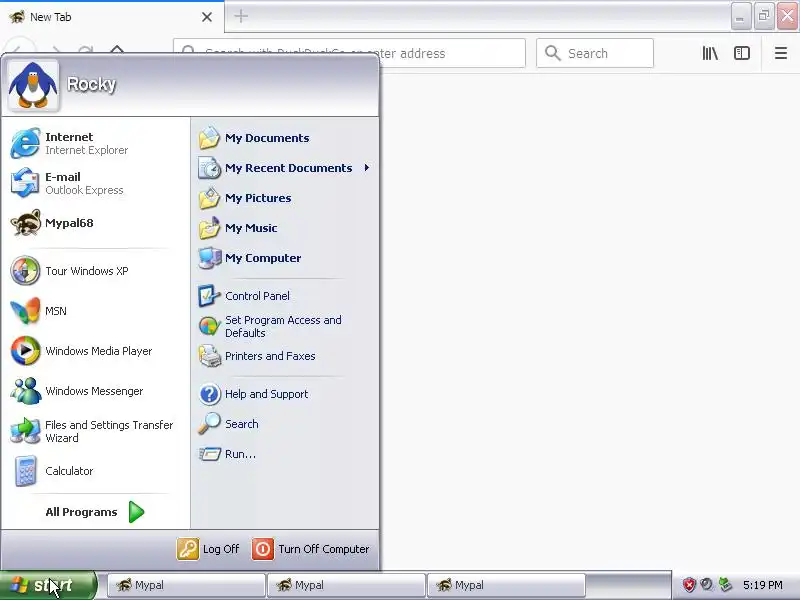Screen dimensions: 800x600
Task: Open Internet Explorer from the Start menu
Action: pyautogui.click(x=95, y=143)
